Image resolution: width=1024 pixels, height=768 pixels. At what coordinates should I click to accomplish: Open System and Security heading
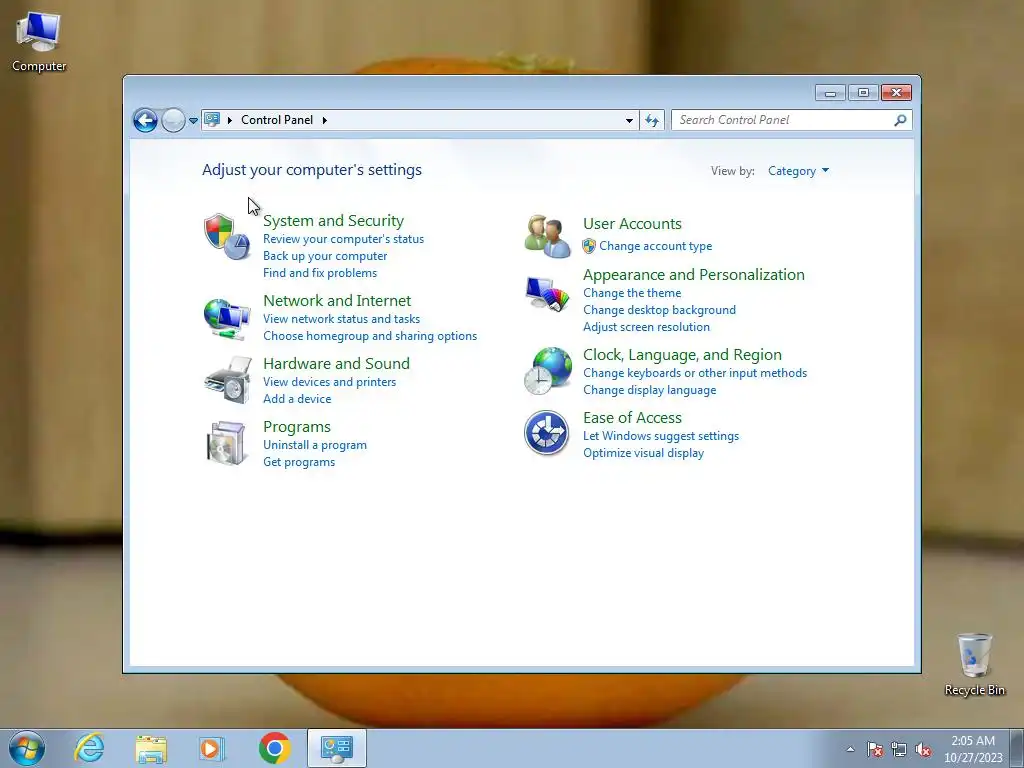333,221
